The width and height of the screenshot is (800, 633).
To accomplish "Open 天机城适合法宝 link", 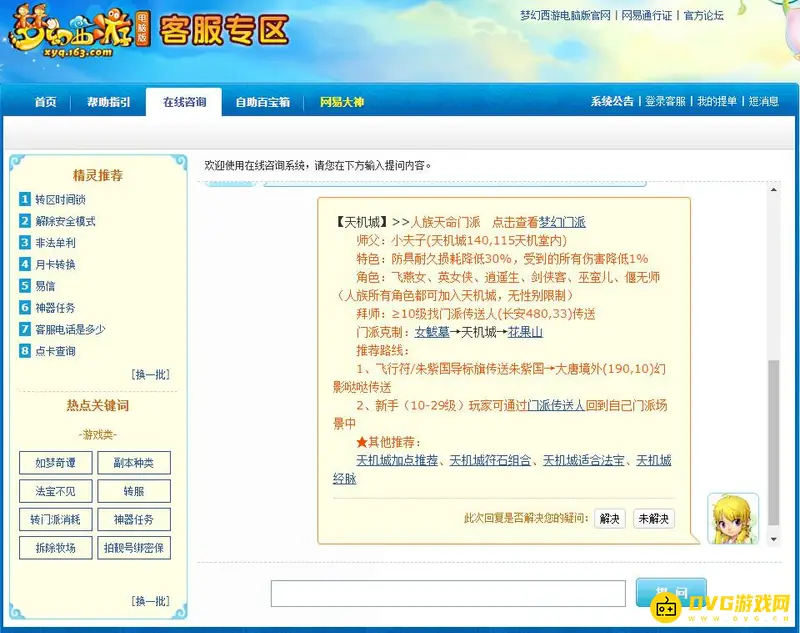I will tap(584, 461).
